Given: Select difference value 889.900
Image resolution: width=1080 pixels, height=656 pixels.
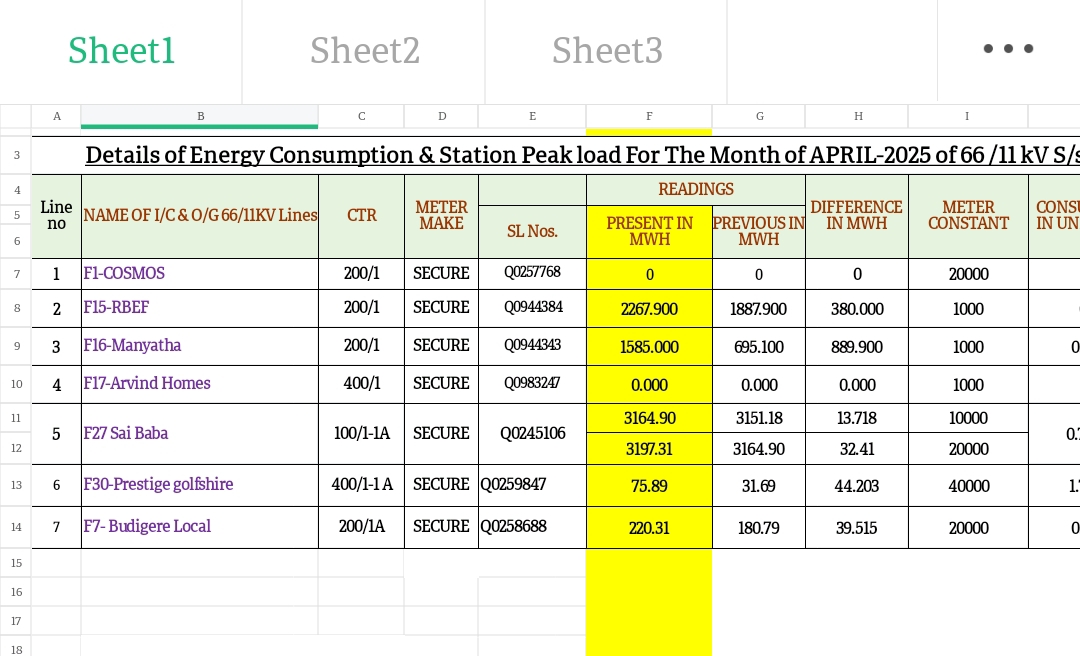Looking at the screenshot, I should point(858,347).
